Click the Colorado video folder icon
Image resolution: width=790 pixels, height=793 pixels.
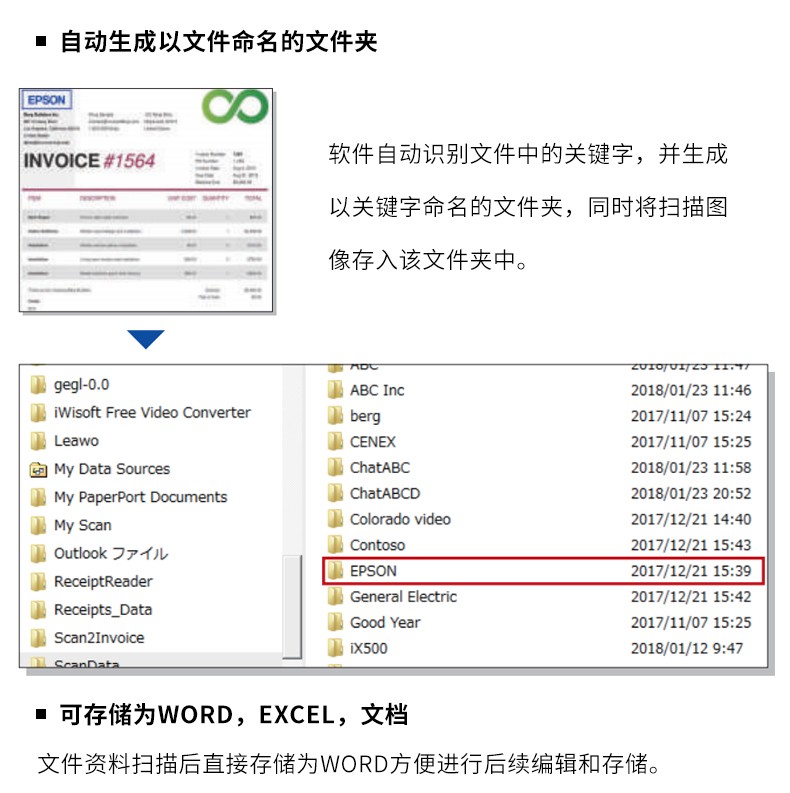(335, 519)
